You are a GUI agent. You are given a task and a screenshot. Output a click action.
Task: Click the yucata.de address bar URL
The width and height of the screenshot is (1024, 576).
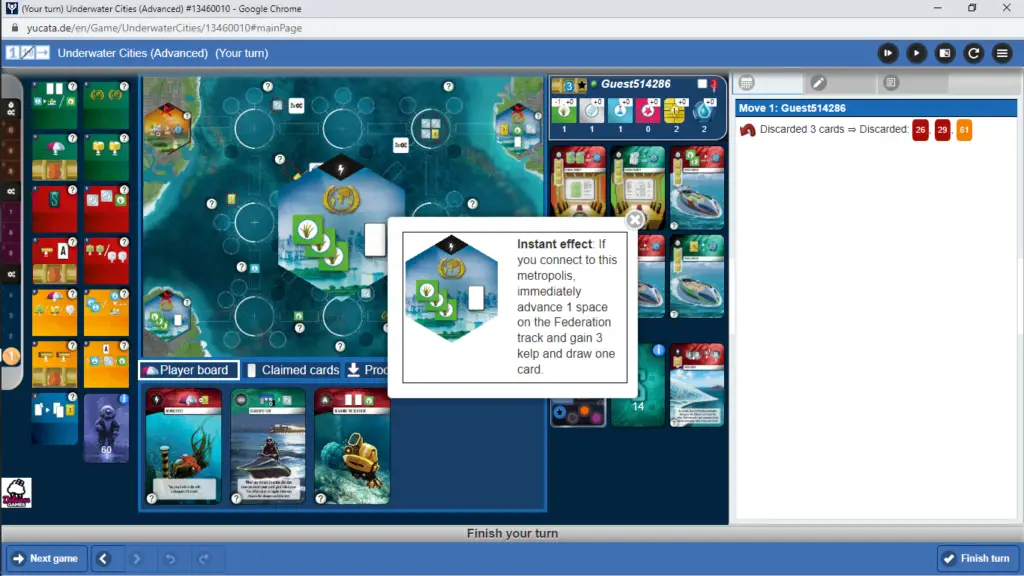(x=164, y=28)
